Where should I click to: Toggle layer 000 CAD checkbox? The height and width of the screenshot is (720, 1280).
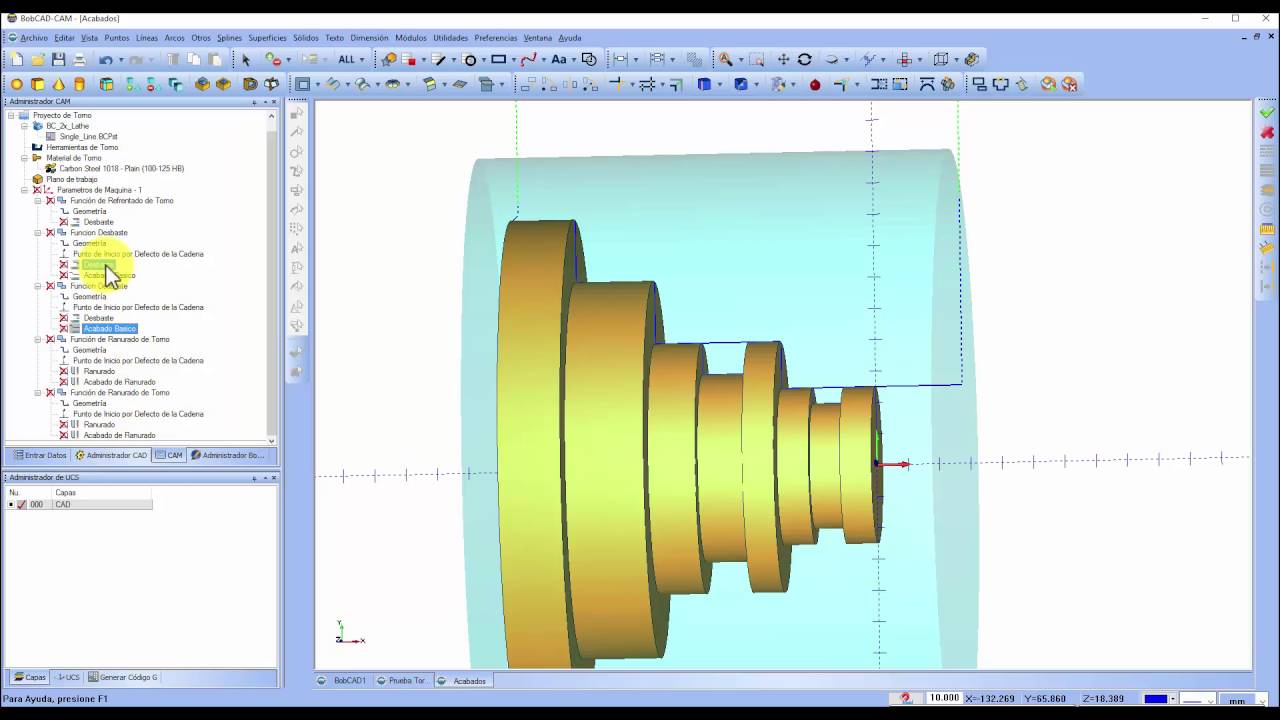[22, 505]
